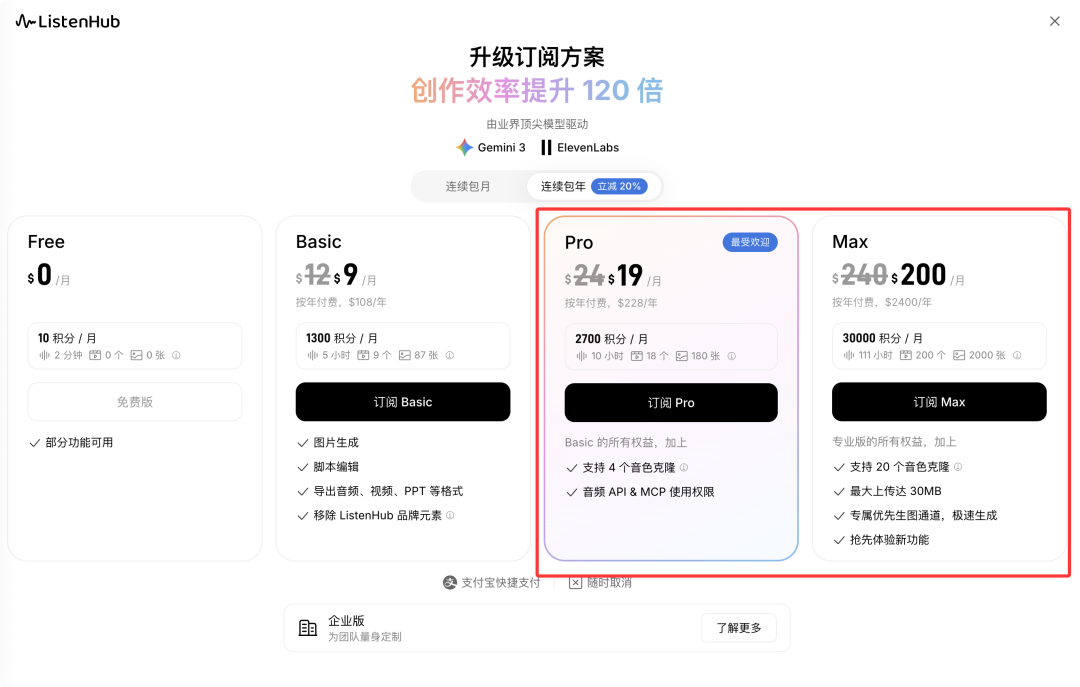
Task: Click the info icon in Max credits box
Action: [1017, 355]
